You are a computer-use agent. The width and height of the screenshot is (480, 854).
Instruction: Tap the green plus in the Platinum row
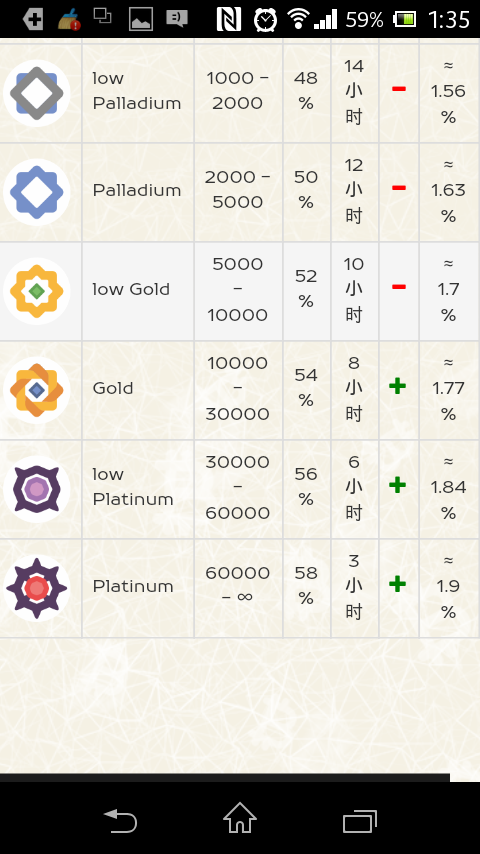coord(398,584)
